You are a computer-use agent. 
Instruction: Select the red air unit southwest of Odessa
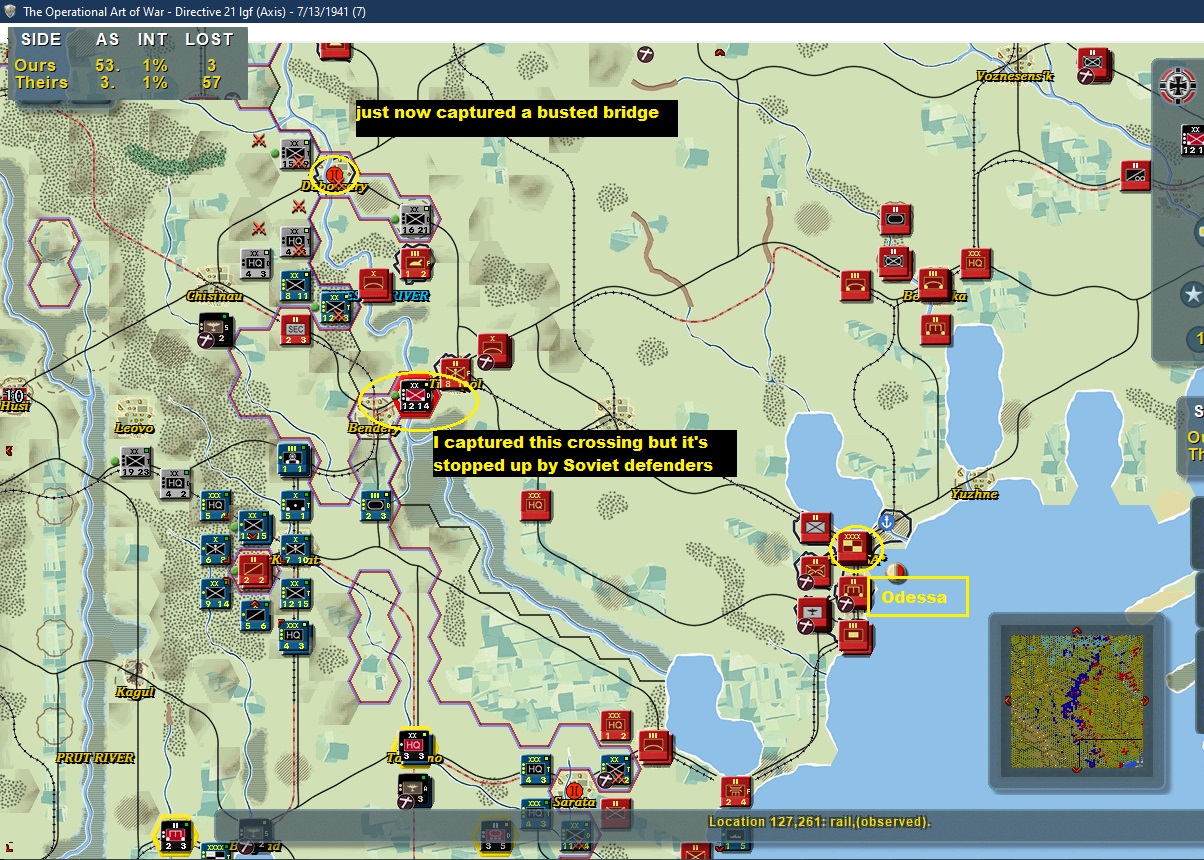pos(815,613)
